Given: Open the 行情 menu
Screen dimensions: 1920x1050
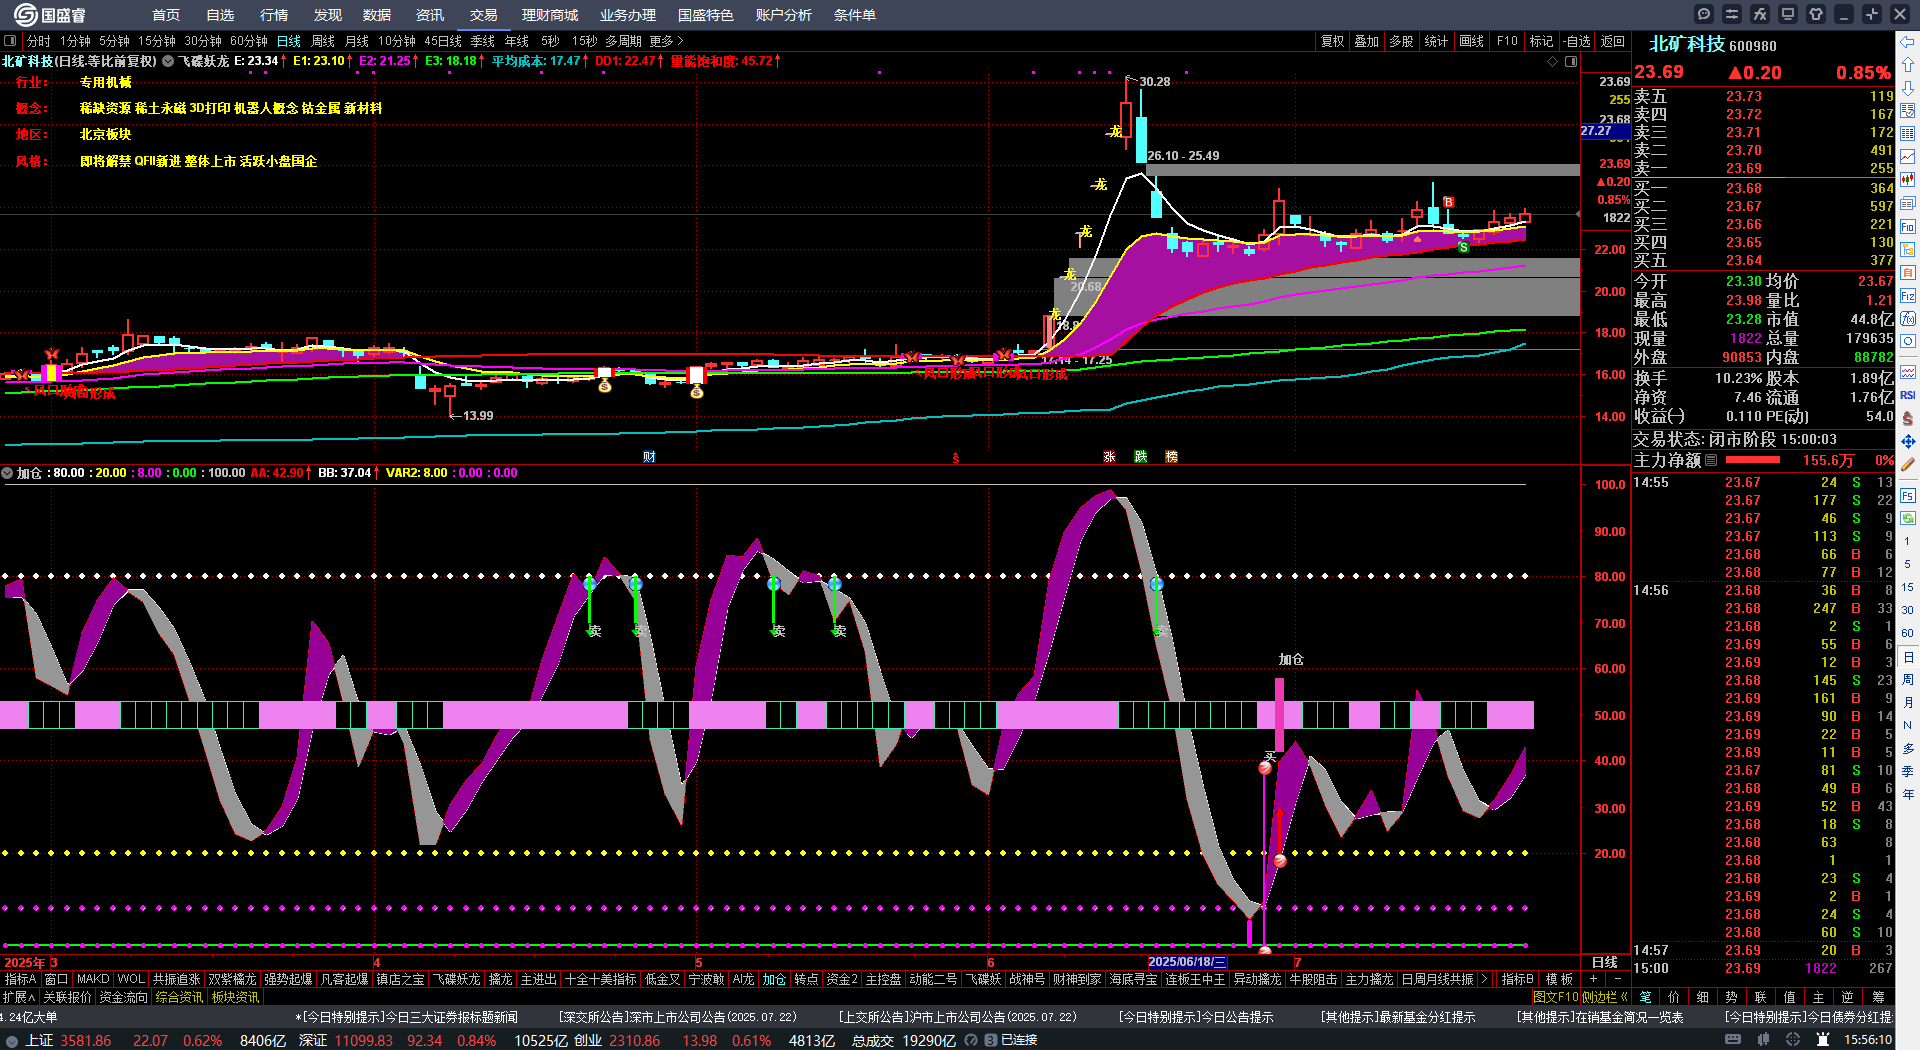Looking at the screenshot, I should click(274, 15).
